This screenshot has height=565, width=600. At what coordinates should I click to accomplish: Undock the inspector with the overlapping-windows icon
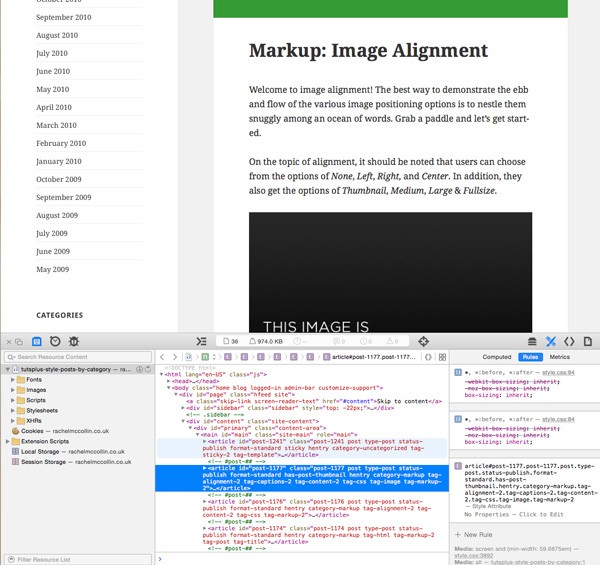(x=19, y=342)
